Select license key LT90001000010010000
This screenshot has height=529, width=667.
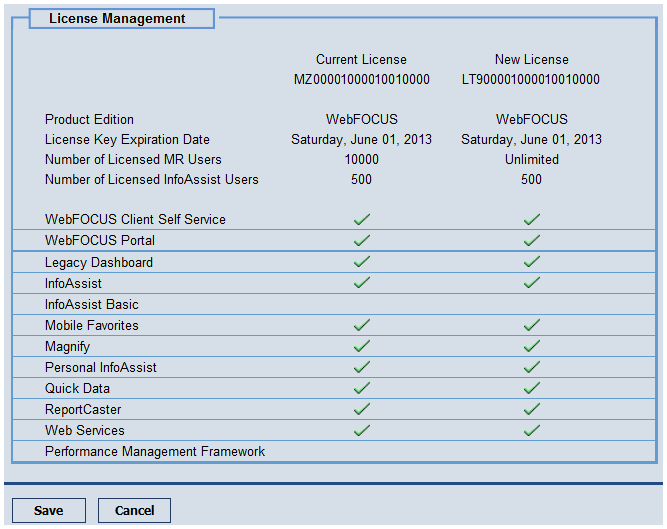point(531,80)
